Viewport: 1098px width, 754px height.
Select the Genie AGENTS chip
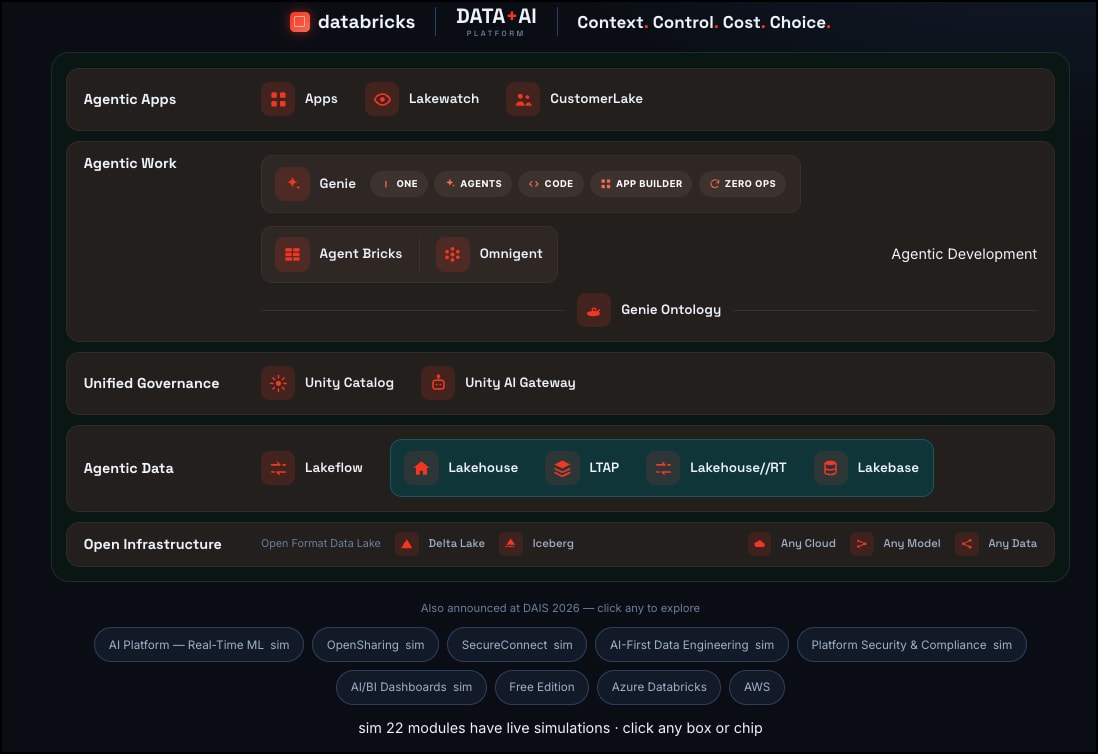pos(473,184)
